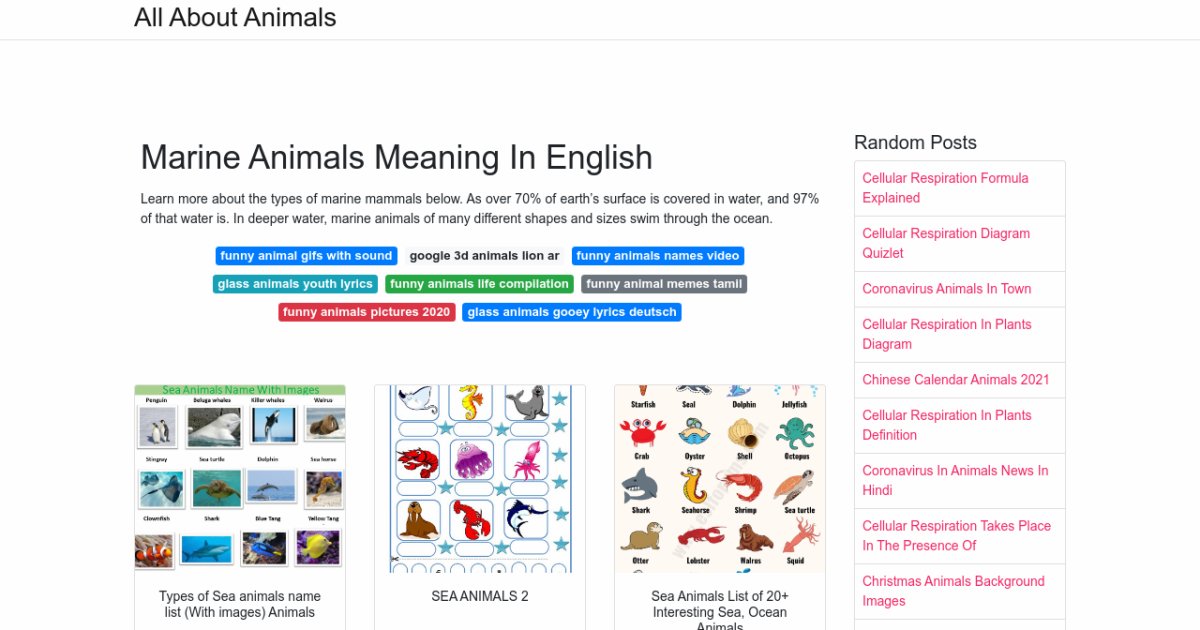The image size is (1200, 630).
Task: Open Cellular Respiration Formula Explained post
Action: click(945, 188)
